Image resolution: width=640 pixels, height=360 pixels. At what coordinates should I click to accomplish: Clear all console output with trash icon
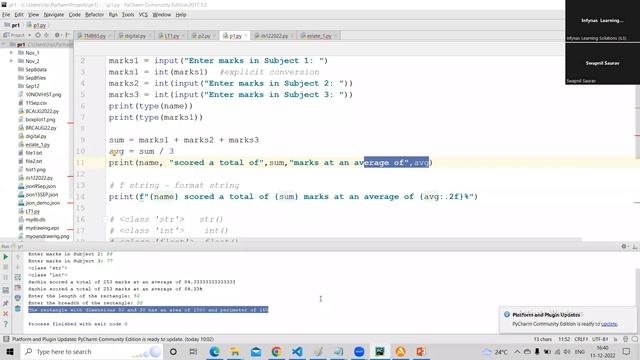tap(18, 309)
